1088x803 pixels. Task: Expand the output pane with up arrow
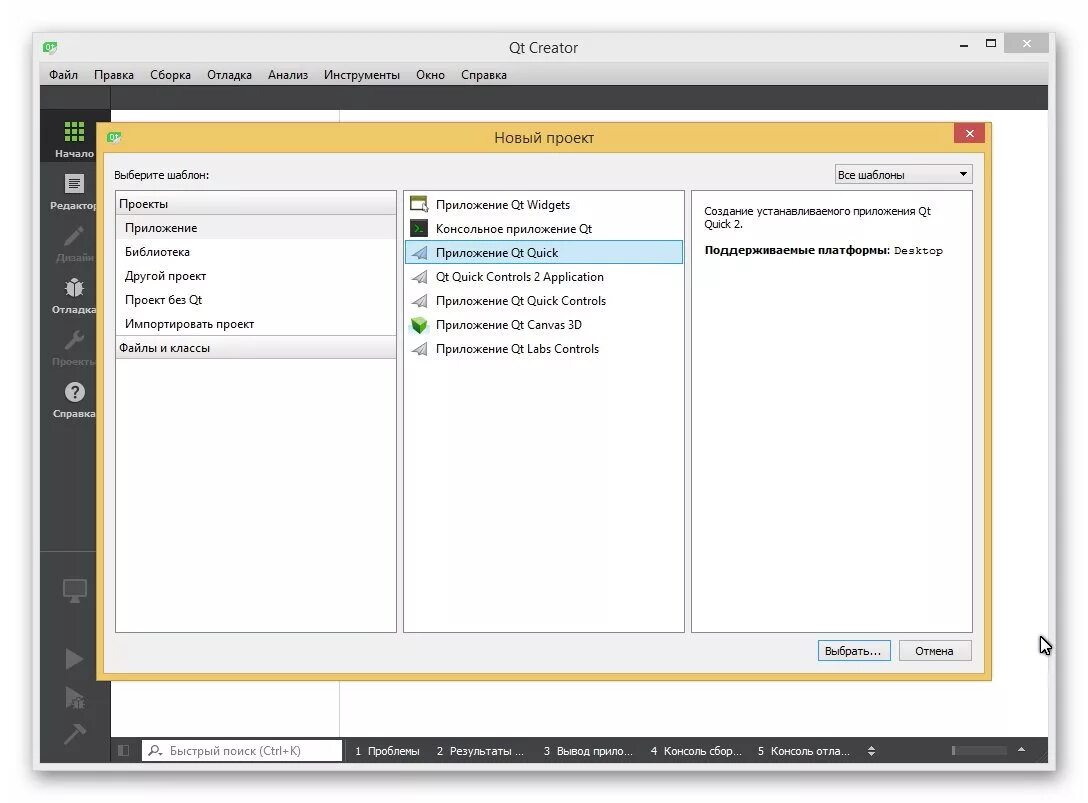1021,750
